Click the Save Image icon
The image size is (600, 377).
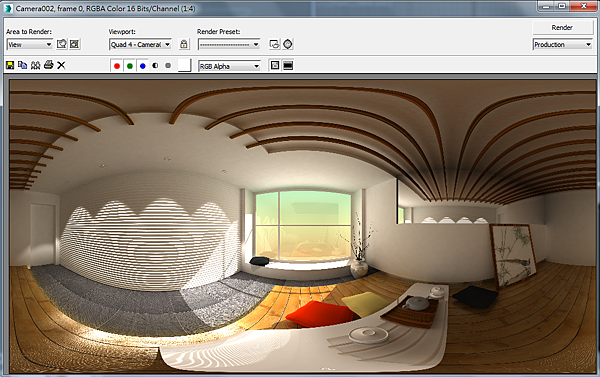pyautogui.click(x=10, y=65)
